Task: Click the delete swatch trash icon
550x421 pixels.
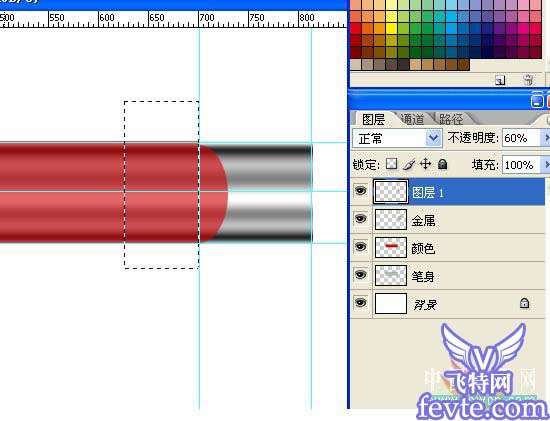Action: pos(528,80)
